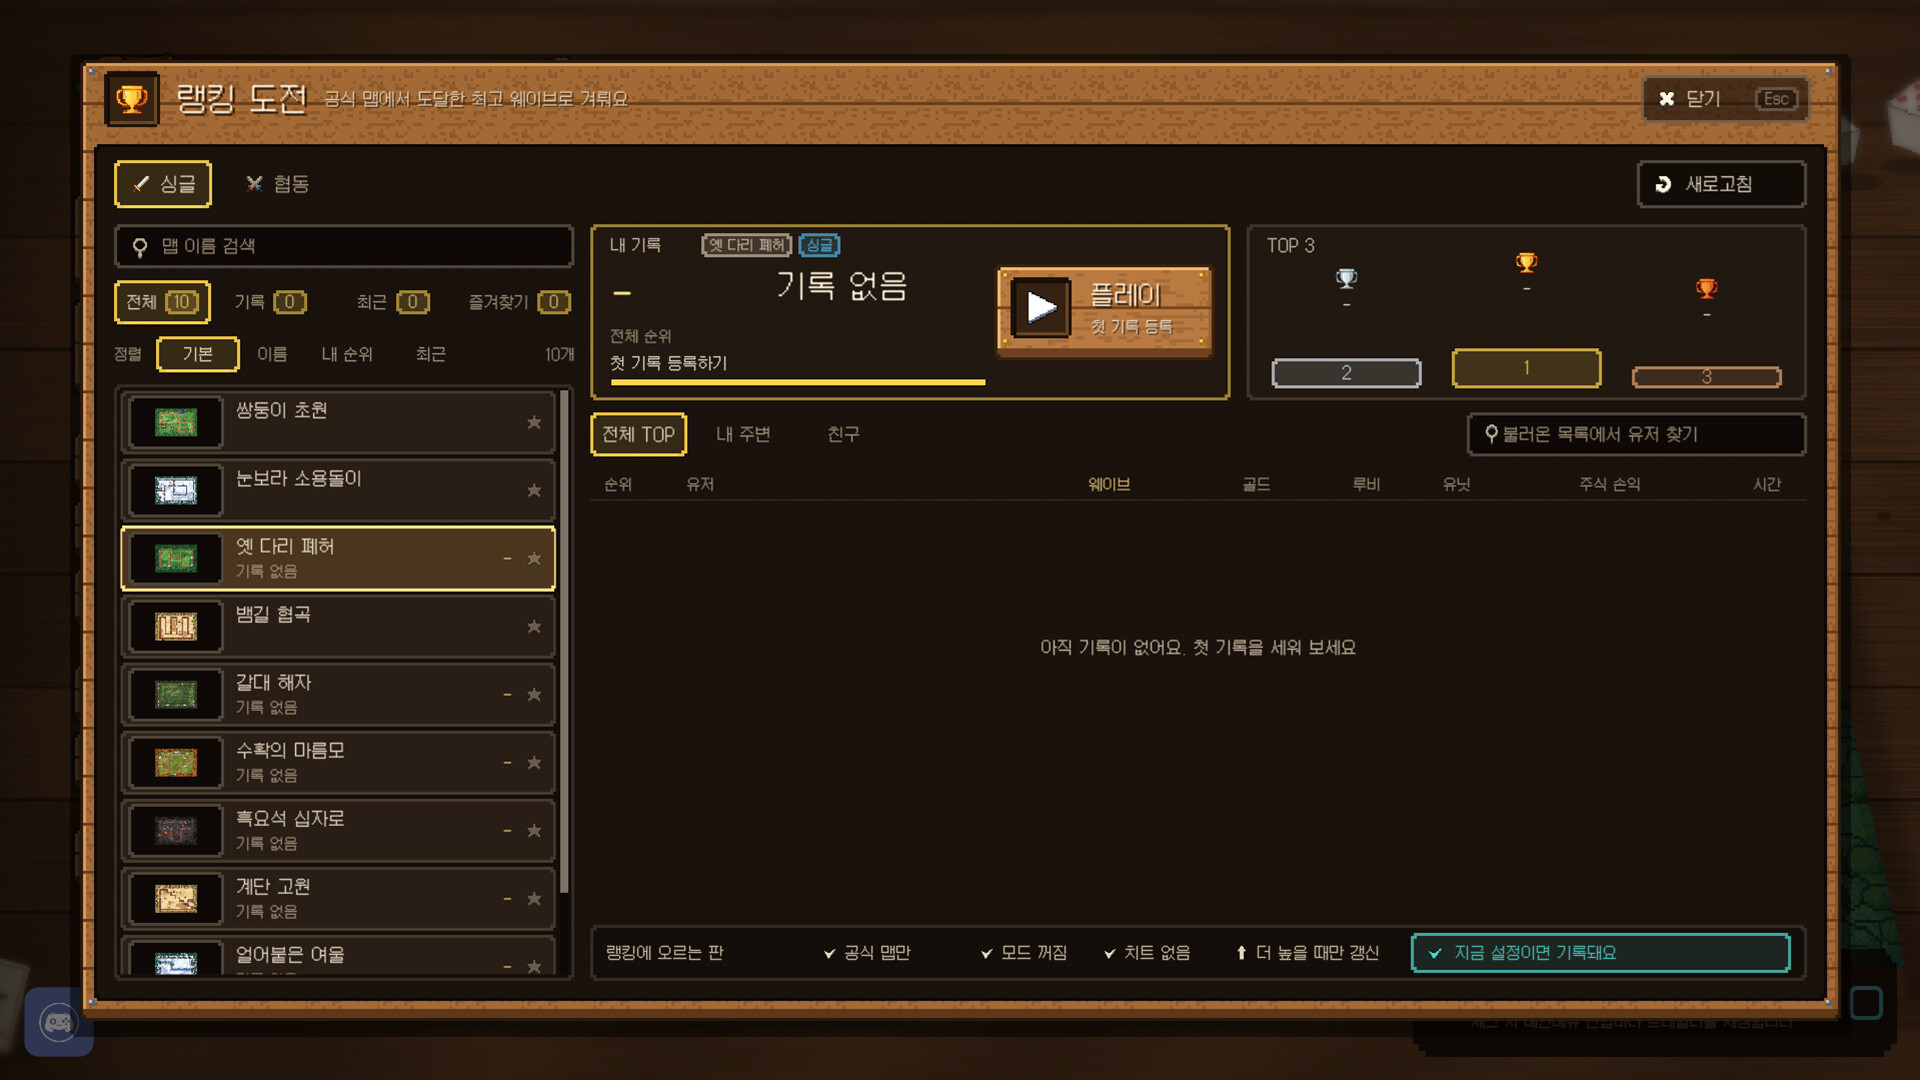Open the 내 주변 leaderboard tab
Image resolution: width=1920 pixels, height=1080 pixels.
(743, 434)
